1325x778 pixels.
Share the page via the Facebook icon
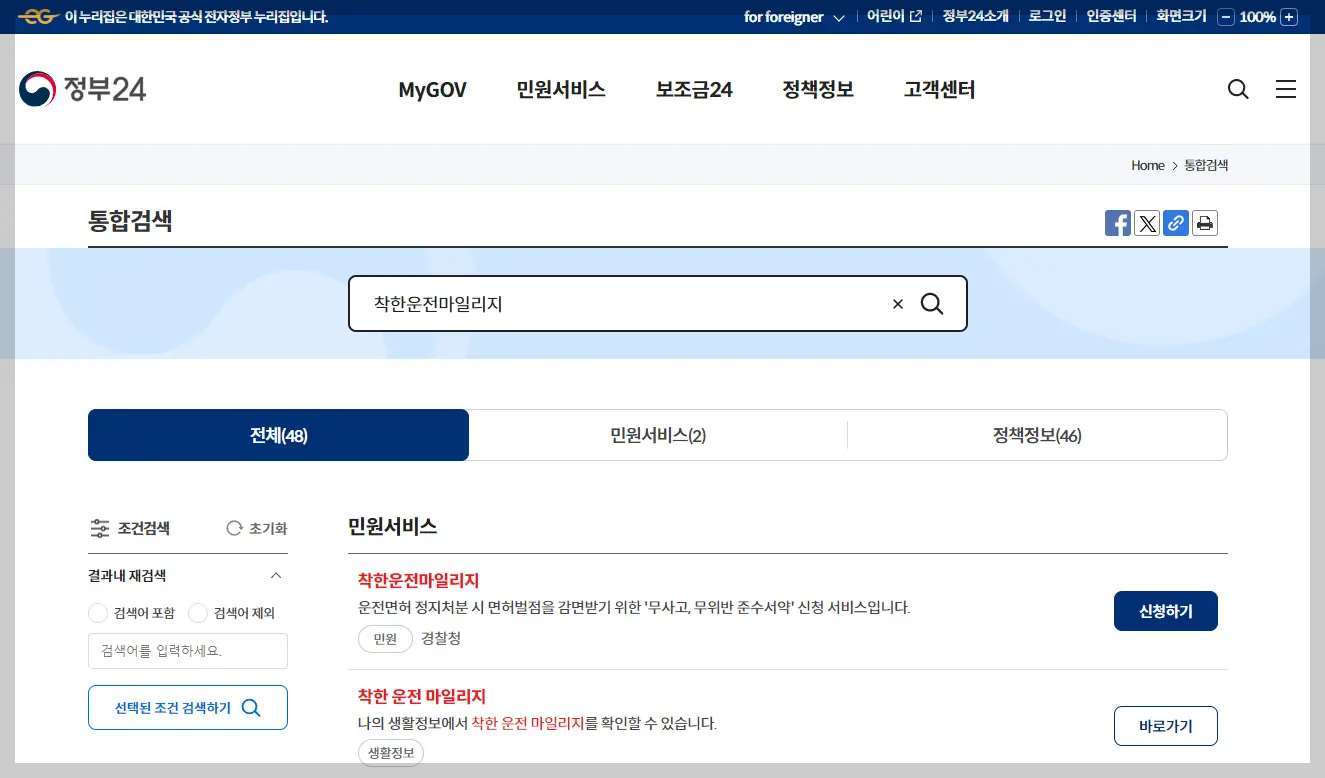[x=1117, y=223]
